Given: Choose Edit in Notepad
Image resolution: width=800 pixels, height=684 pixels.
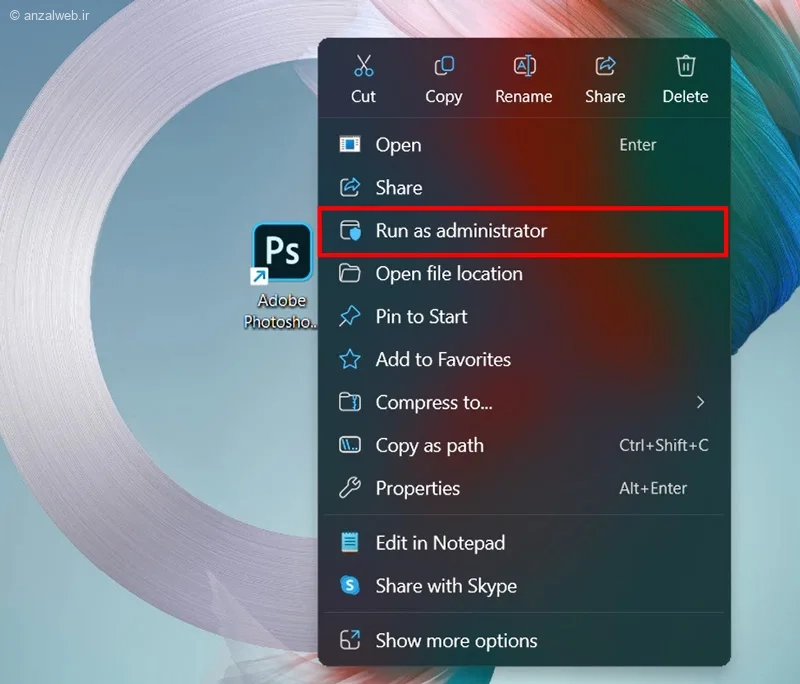Looking at the screenshot, I should pos(524,543).
